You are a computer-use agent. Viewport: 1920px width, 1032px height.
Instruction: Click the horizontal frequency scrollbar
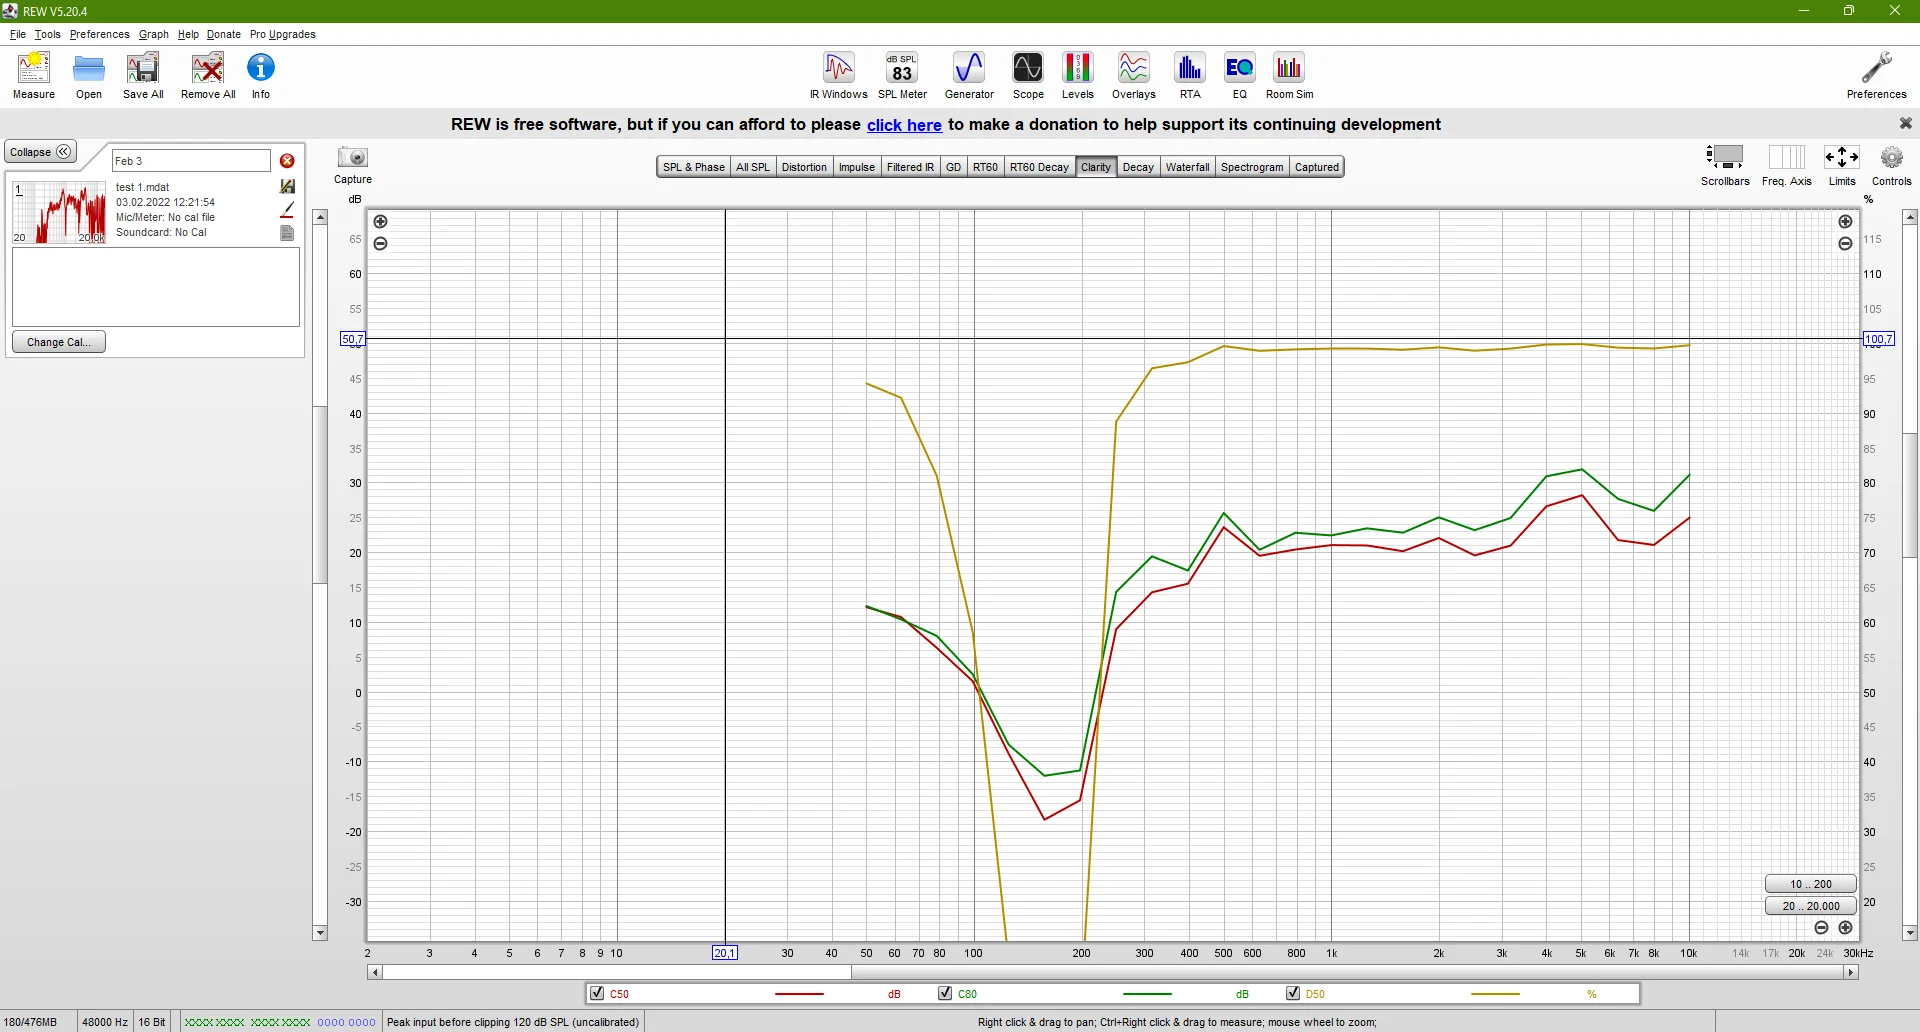tap(1112, 972)
